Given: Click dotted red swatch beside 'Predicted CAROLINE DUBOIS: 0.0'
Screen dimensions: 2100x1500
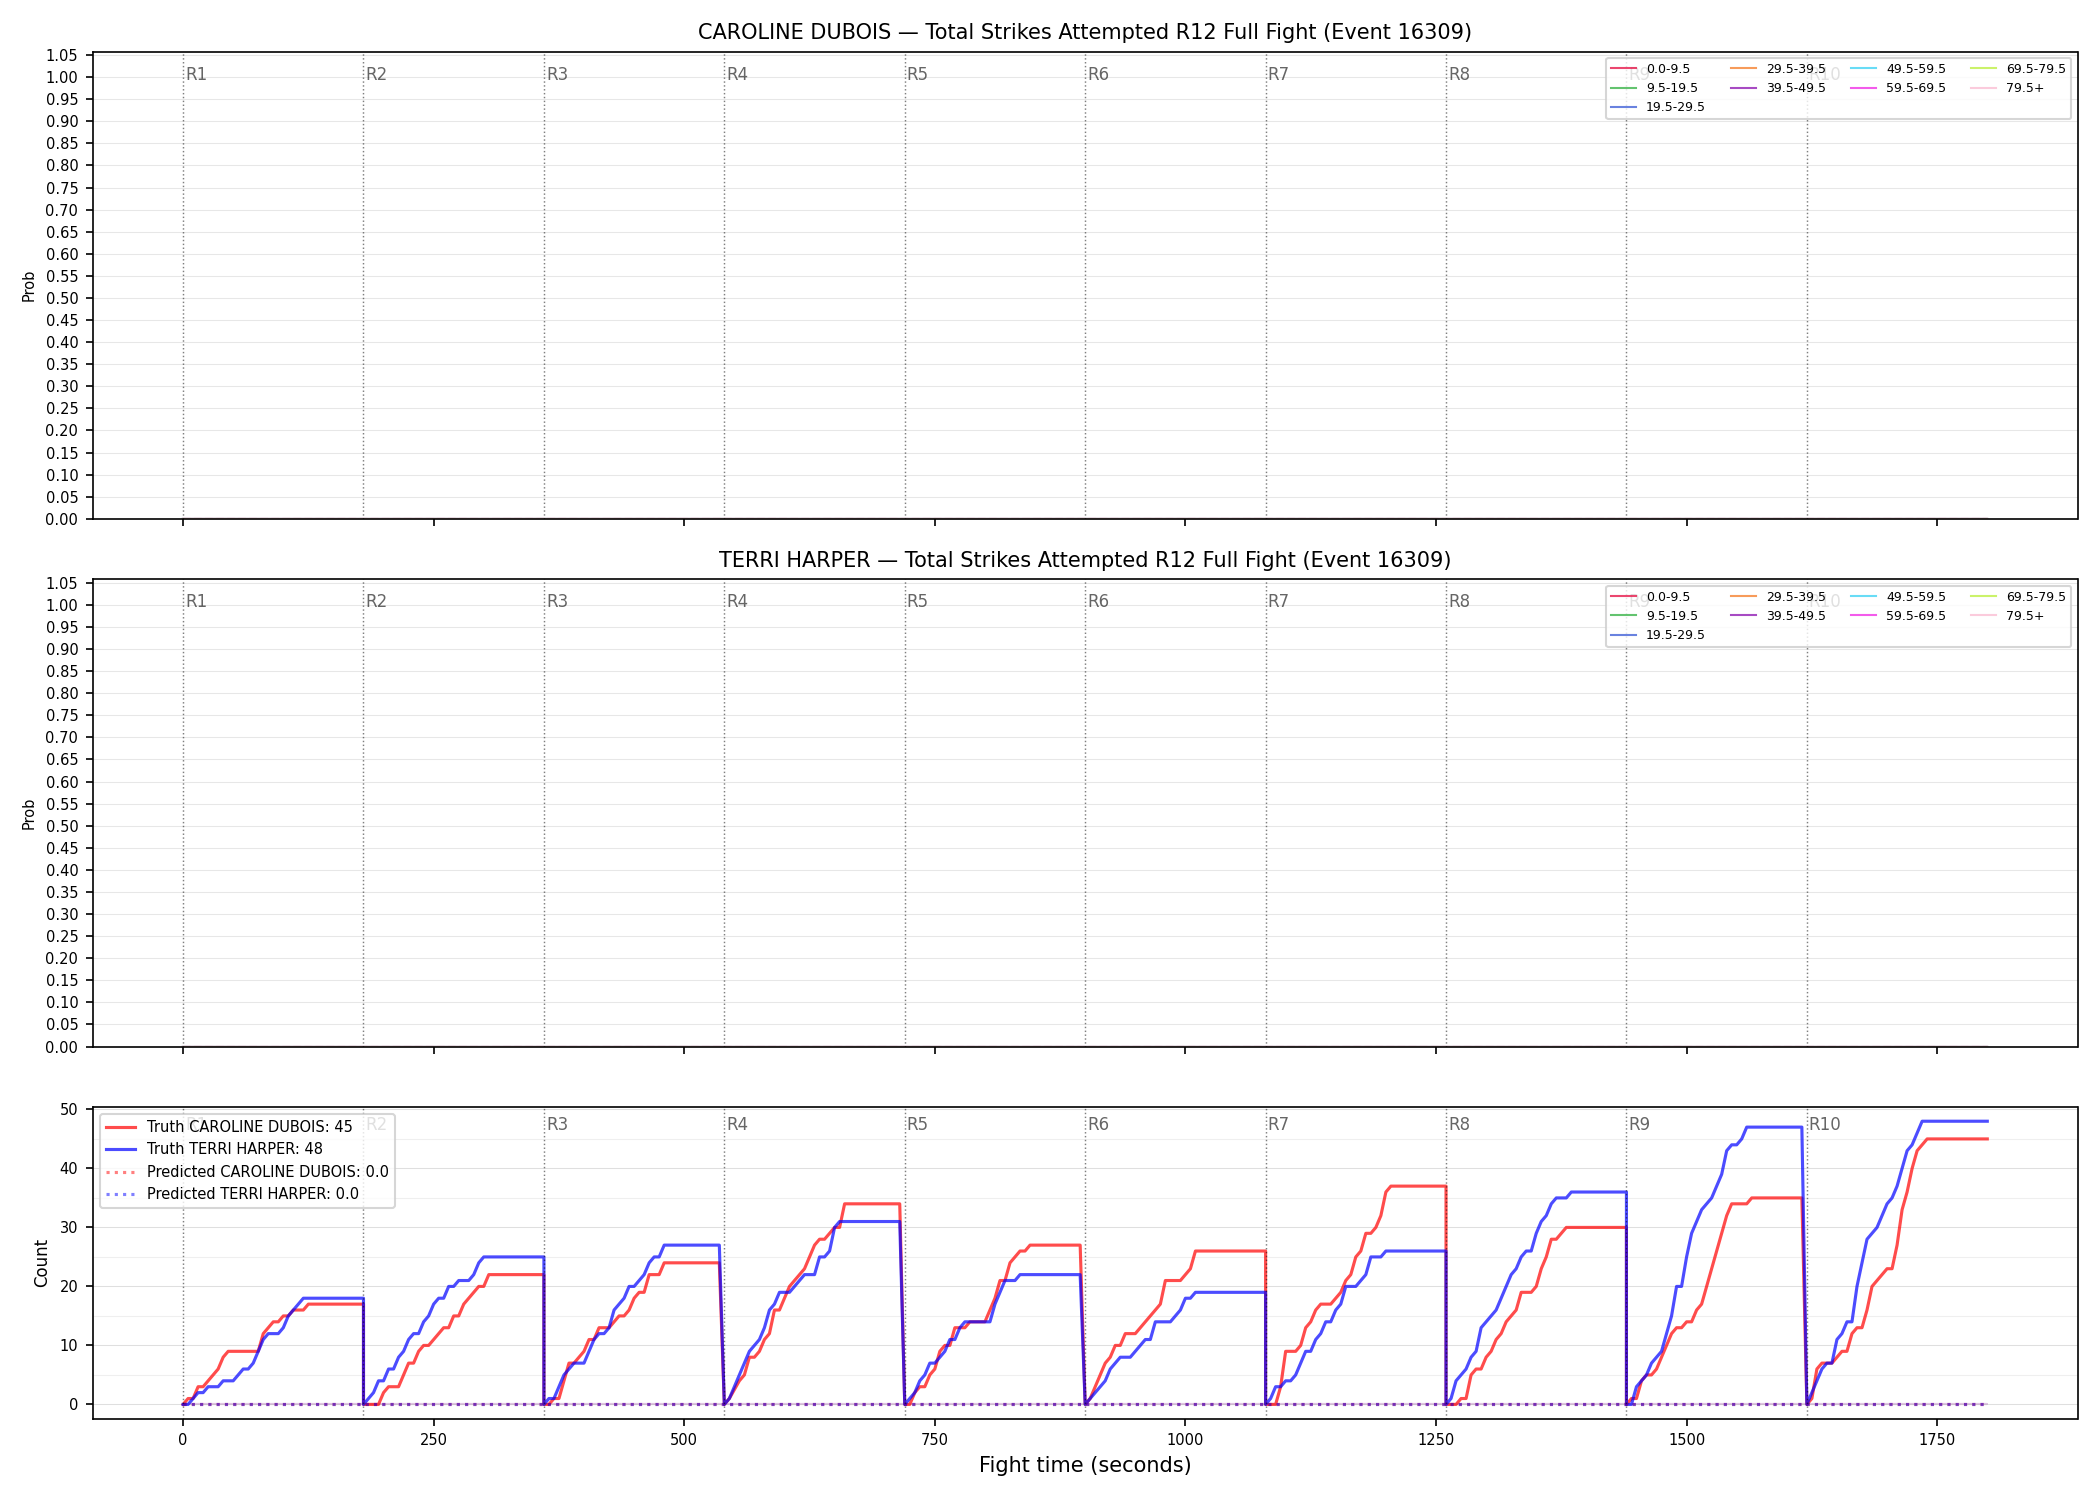Looking at the screenshot, I should click(x=120, y=1172).
